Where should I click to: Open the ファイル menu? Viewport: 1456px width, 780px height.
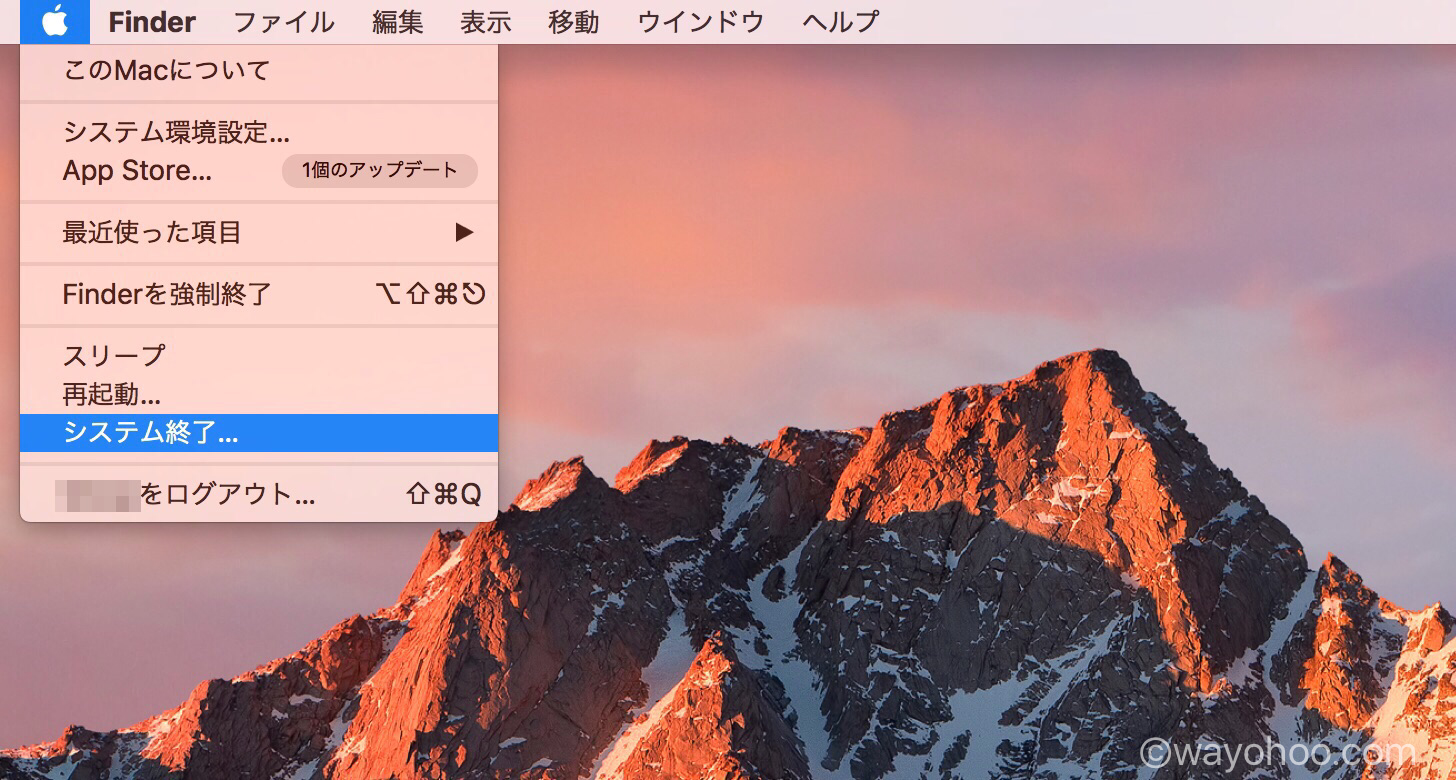284,21
